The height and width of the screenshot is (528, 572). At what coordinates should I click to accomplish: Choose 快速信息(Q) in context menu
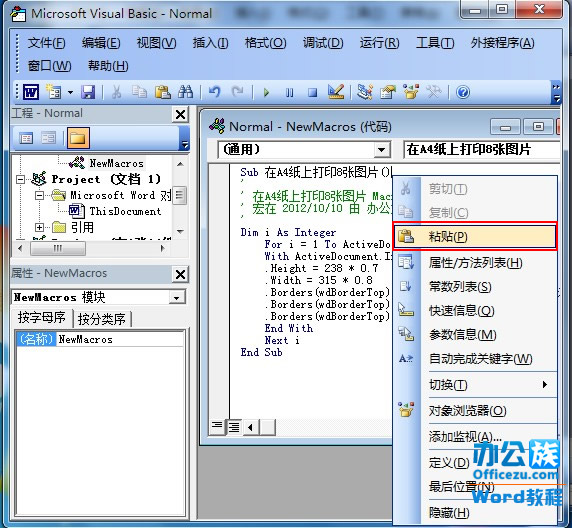475,311
